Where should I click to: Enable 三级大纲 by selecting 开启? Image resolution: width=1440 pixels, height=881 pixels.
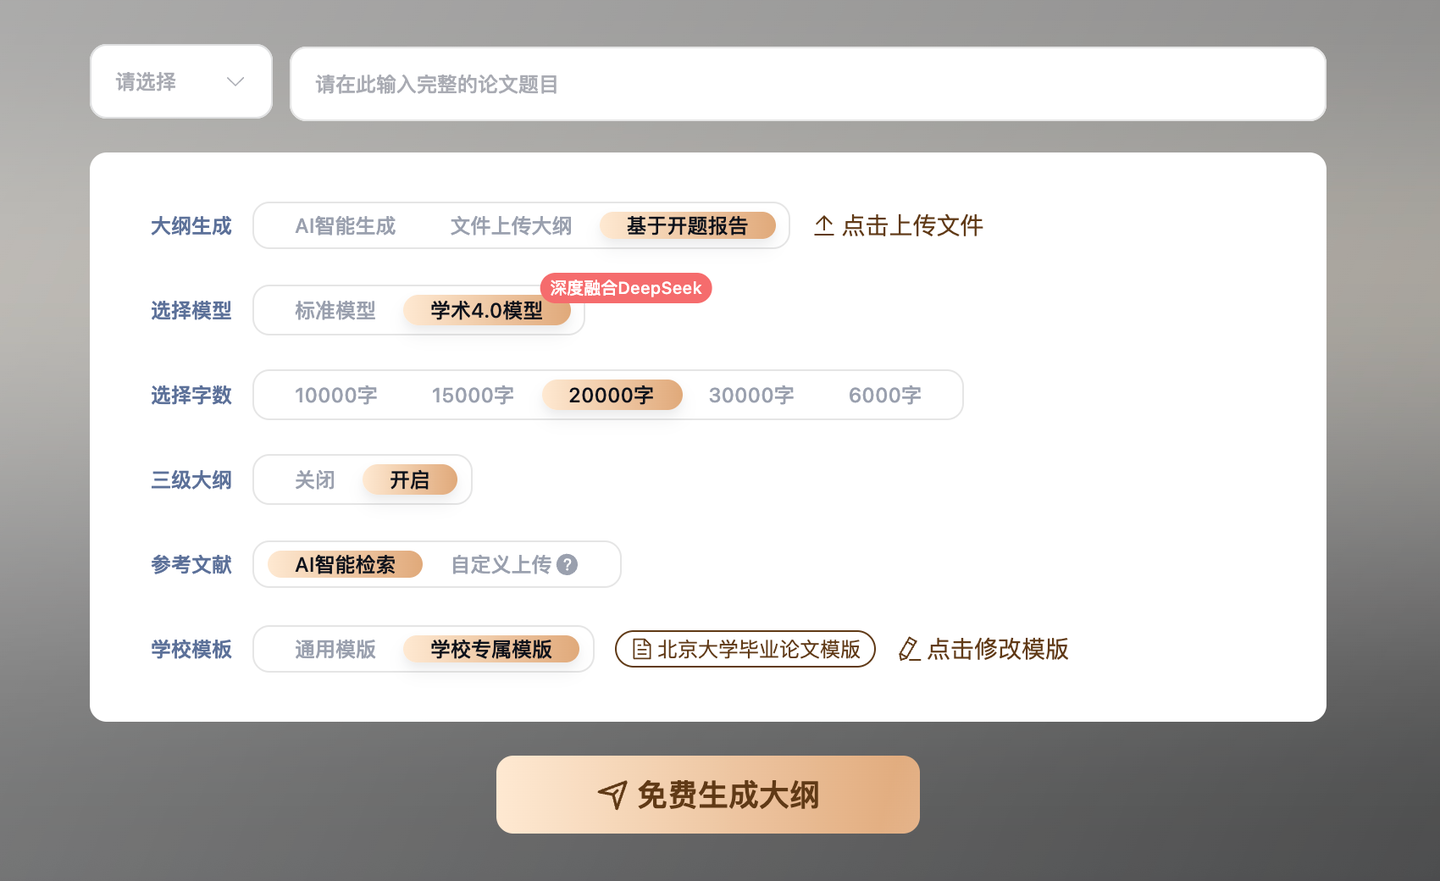tap(410, 480)
